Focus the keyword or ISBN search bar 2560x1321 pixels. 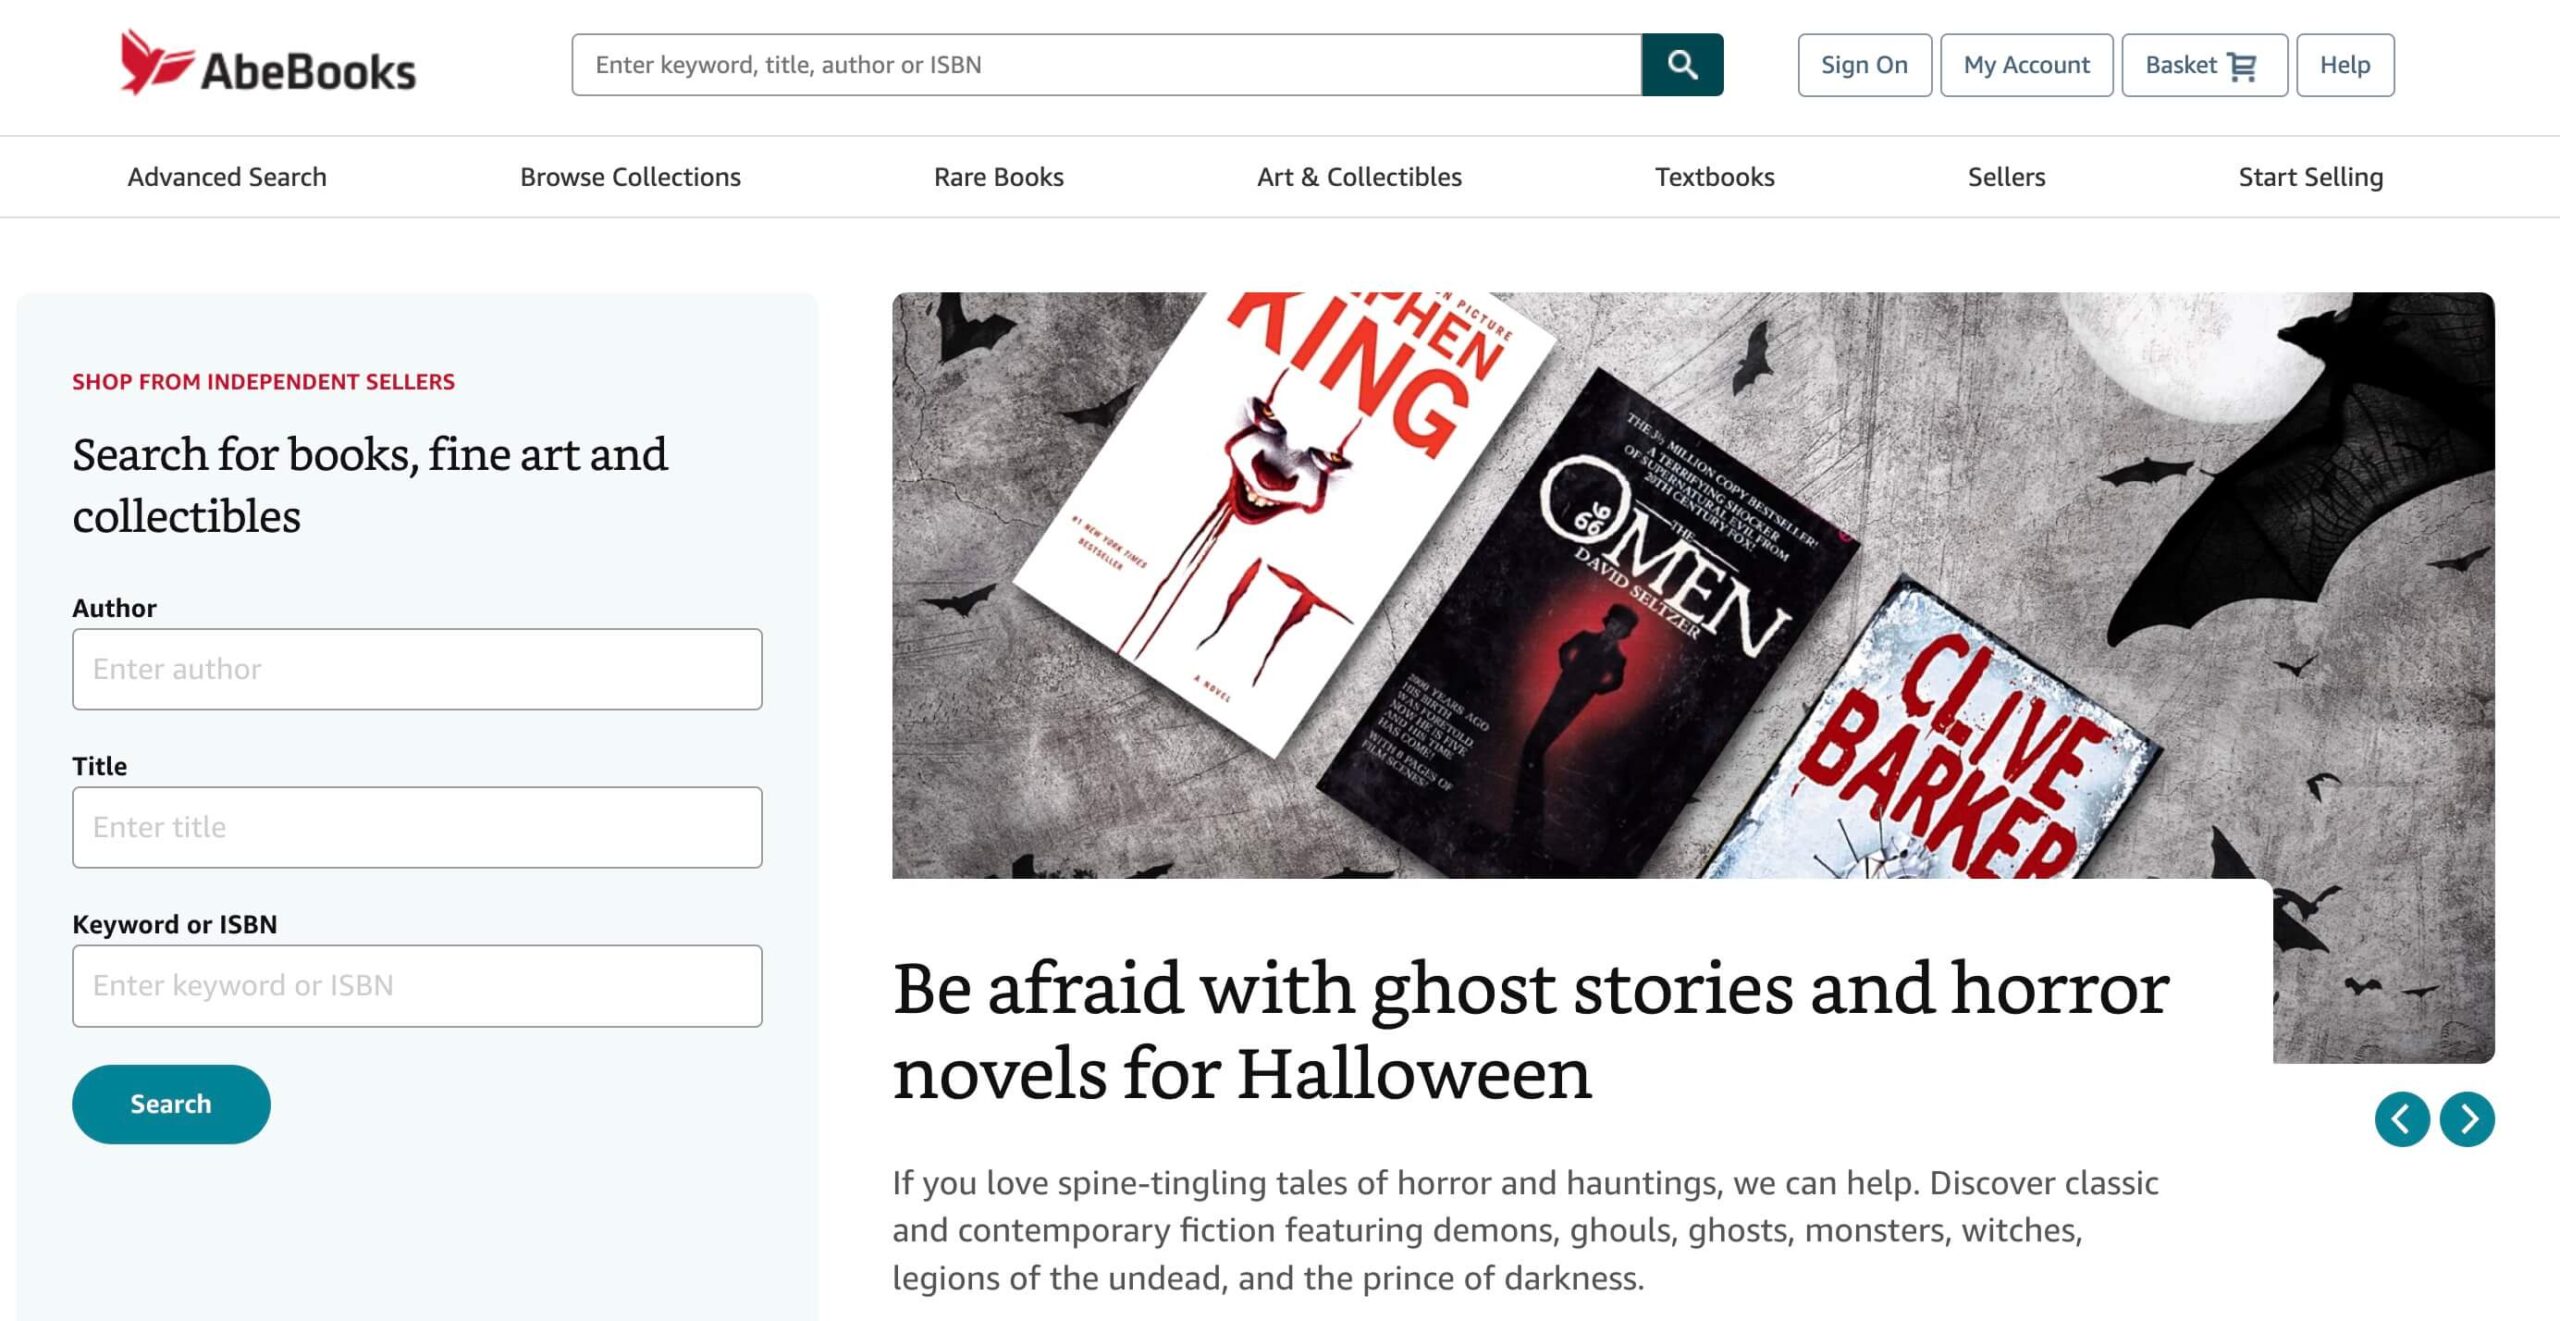pyautogui.click(x=417, y=985)
